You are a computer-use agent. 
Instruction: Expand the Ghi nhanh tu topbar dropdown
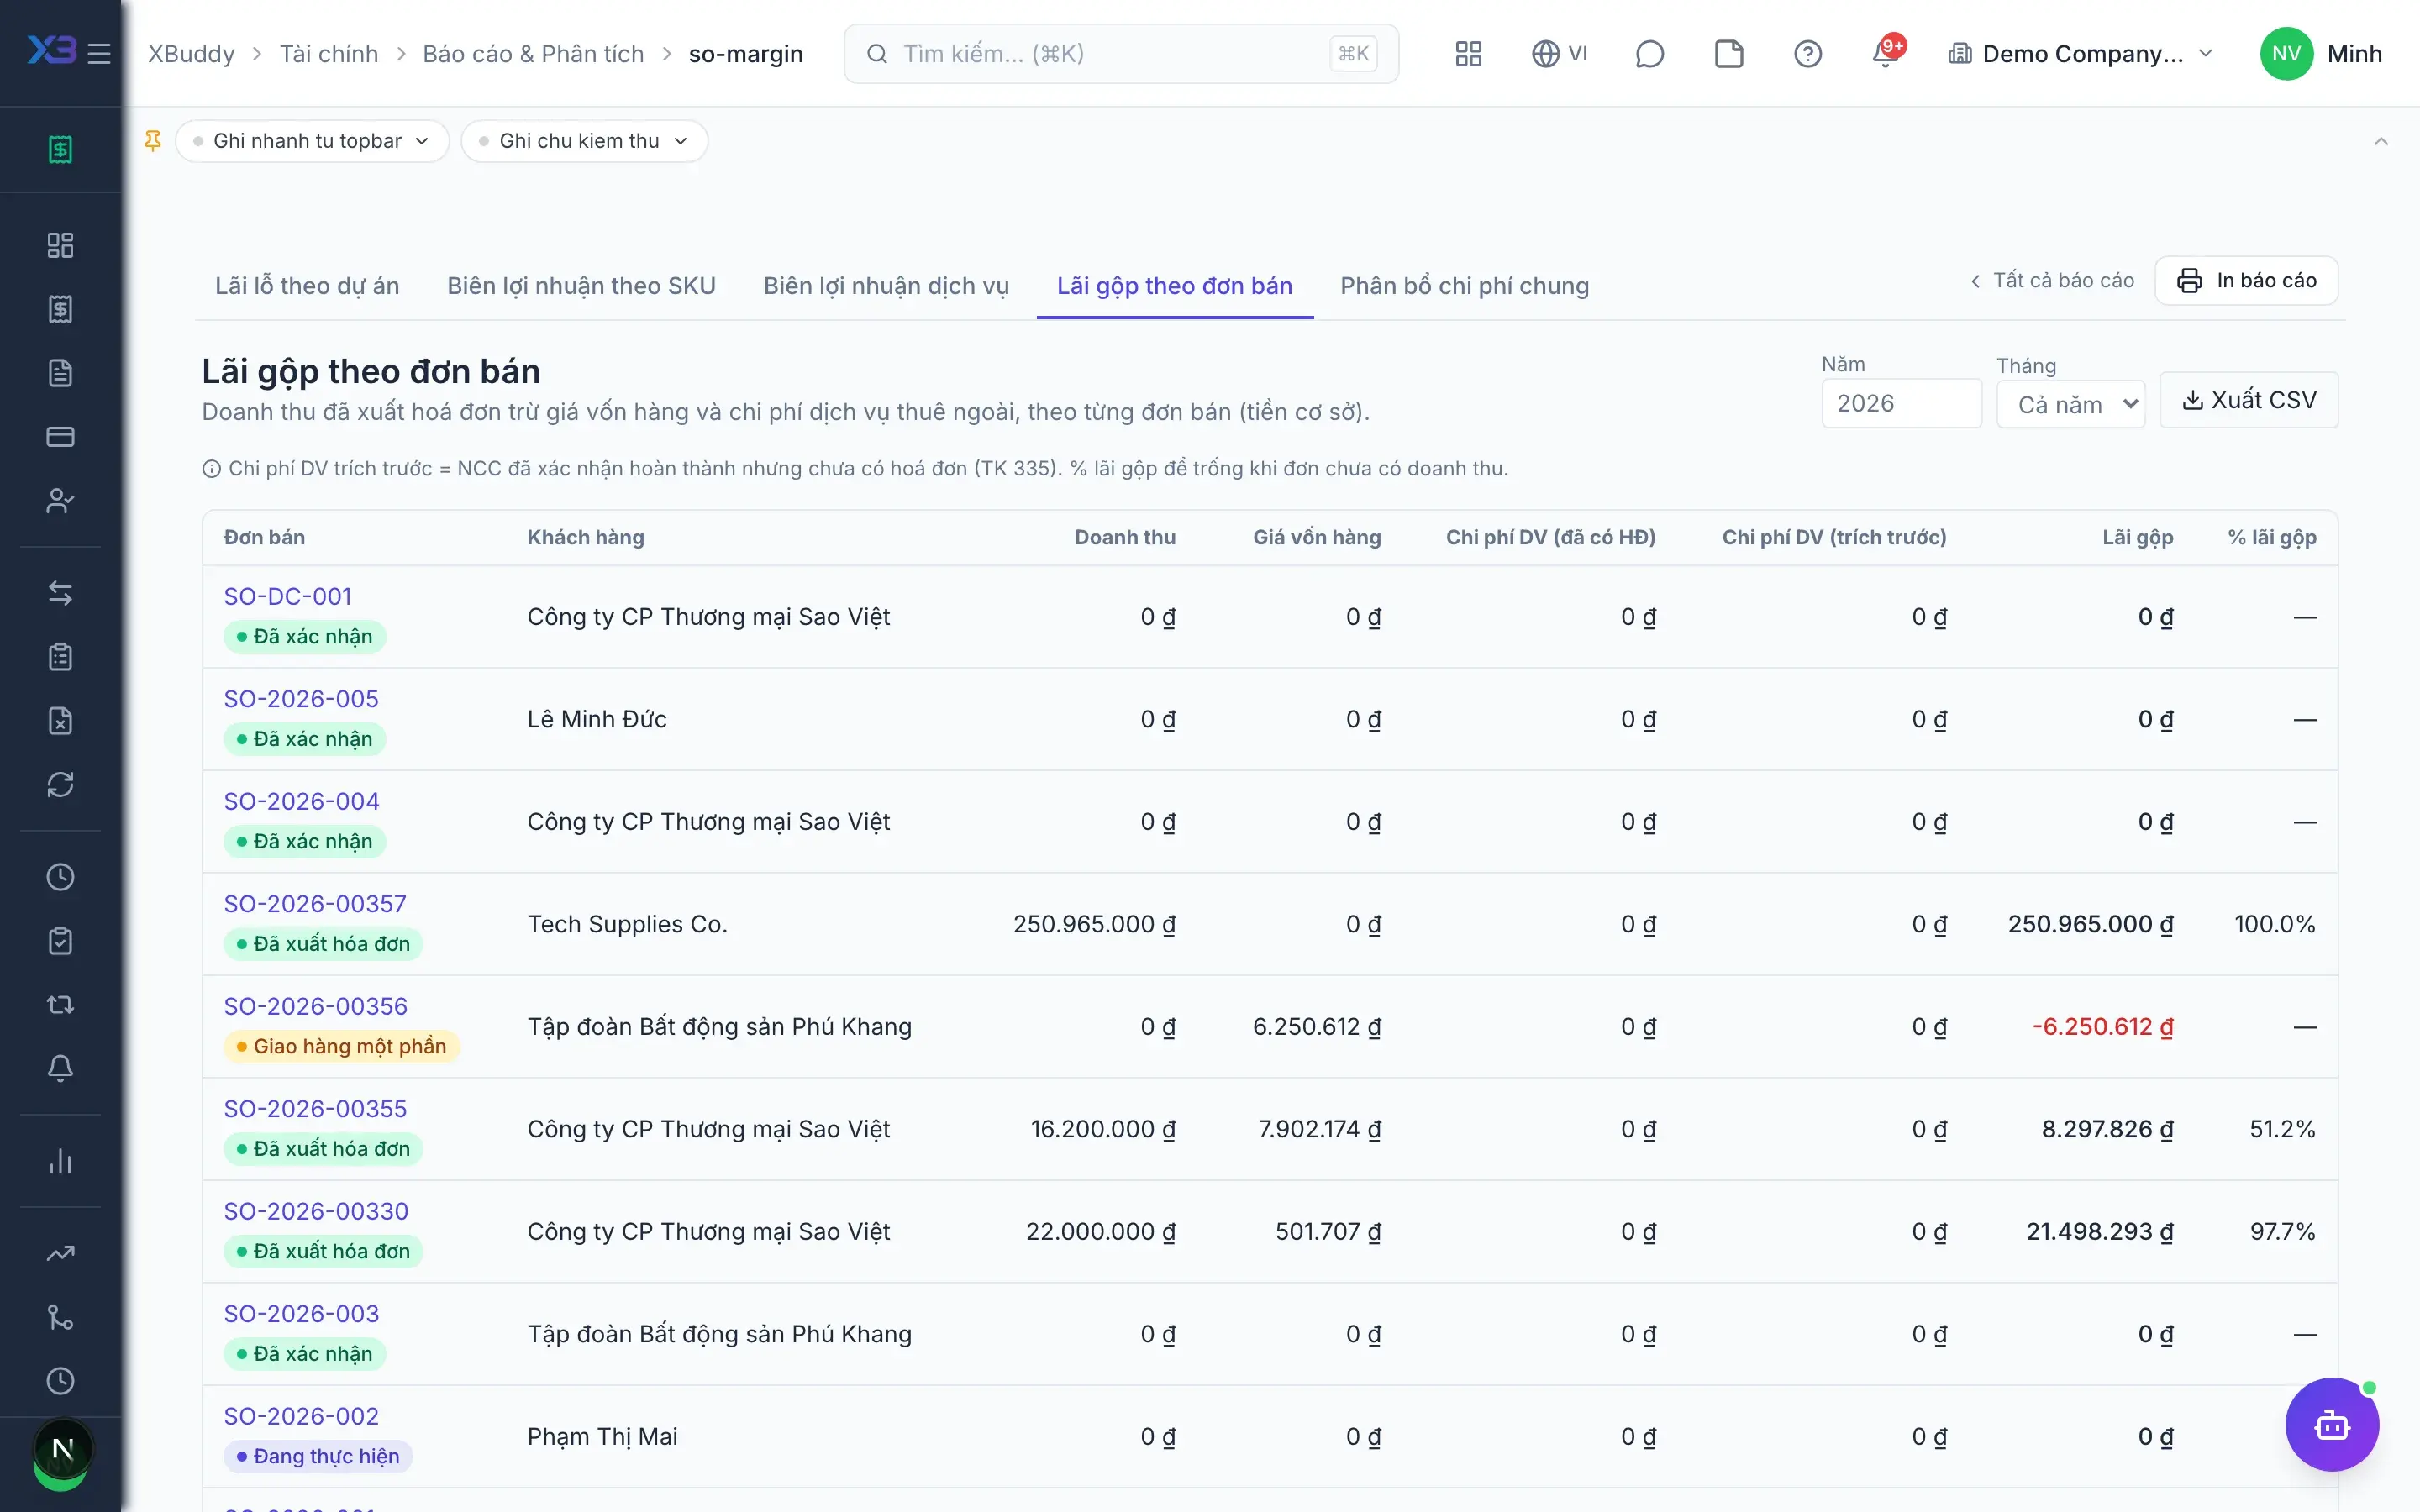(x=312, y=141)
